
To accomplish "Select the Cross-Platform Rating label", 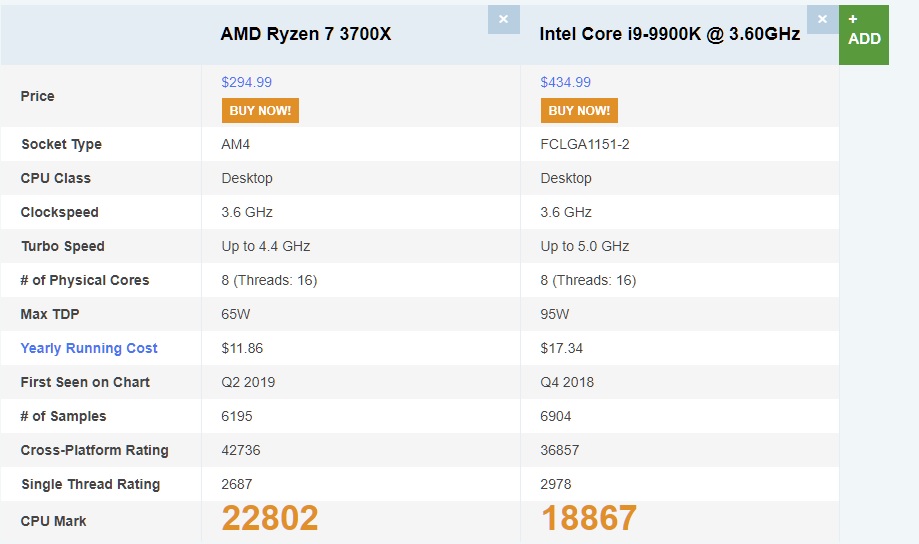I will pos(94,450).
